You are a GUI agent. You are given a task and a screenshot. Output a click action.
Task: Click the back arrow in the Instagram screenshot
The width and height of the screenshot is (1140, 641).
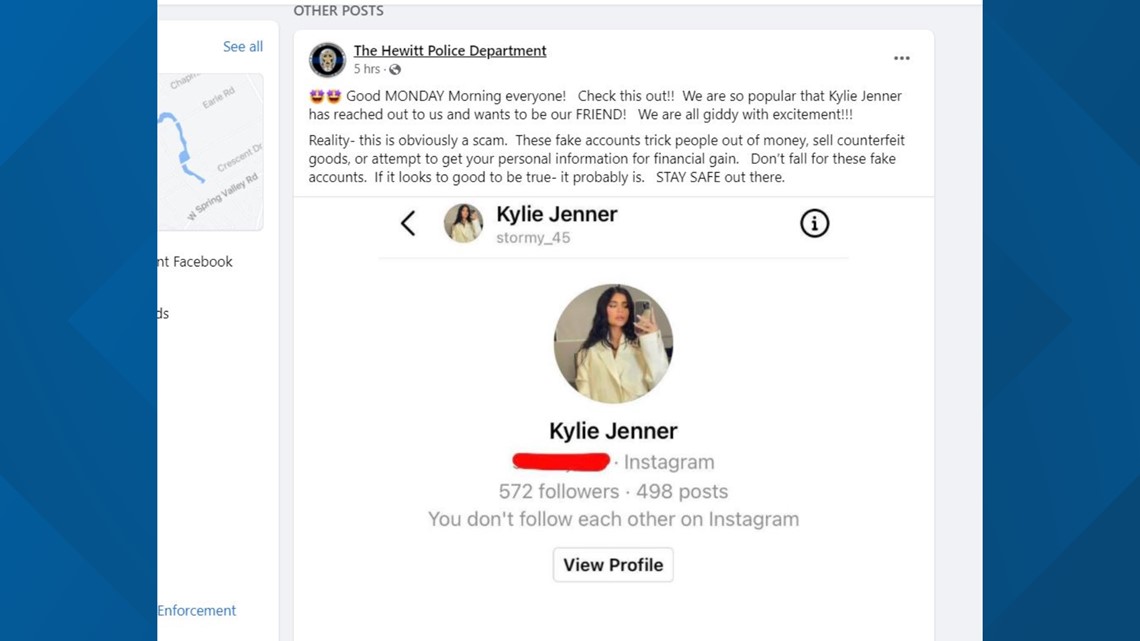408,223
